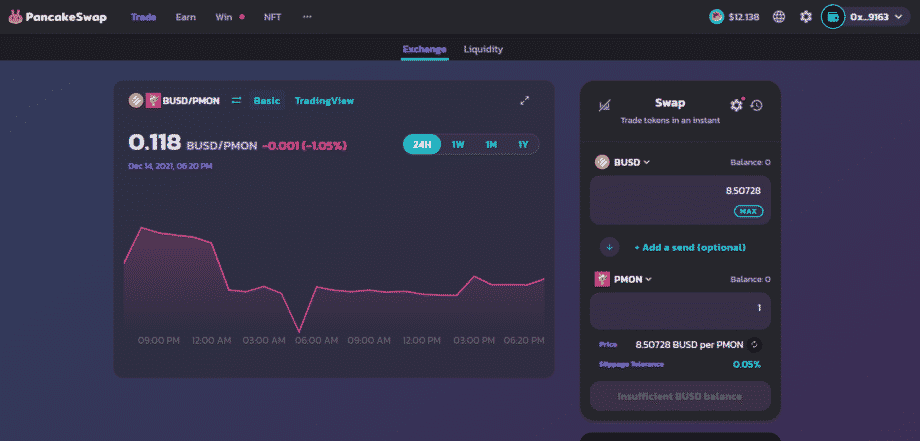Switch to the Liquidity tab

(483, 49)
